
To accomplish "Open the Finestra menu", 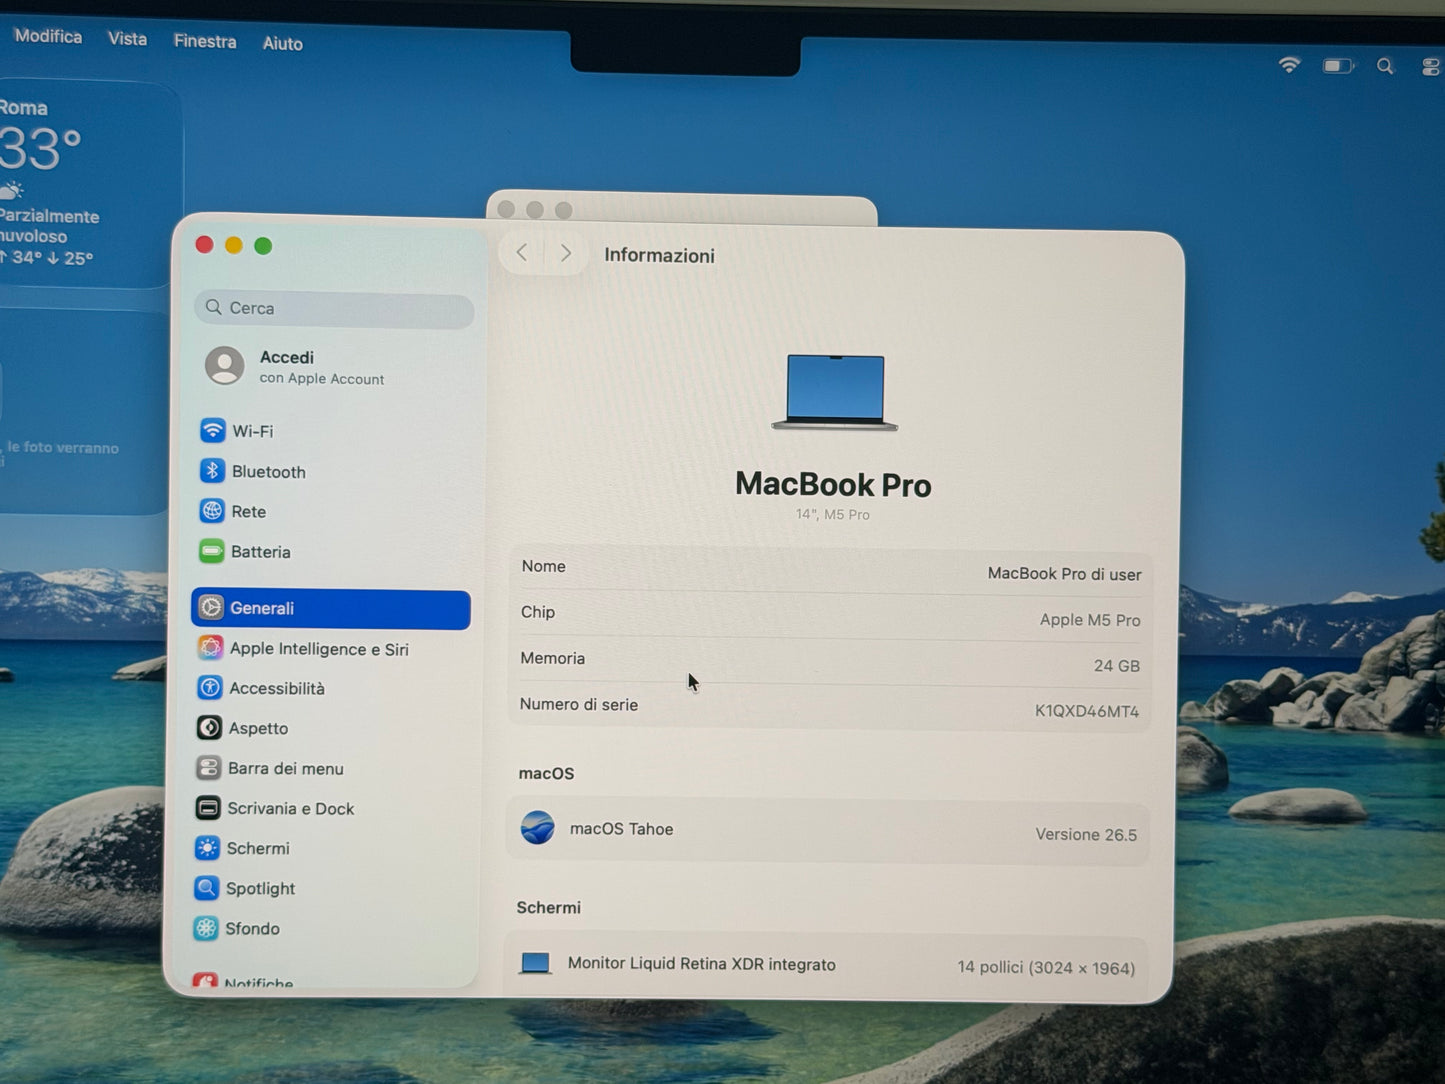I will click(x=205, y=41).
